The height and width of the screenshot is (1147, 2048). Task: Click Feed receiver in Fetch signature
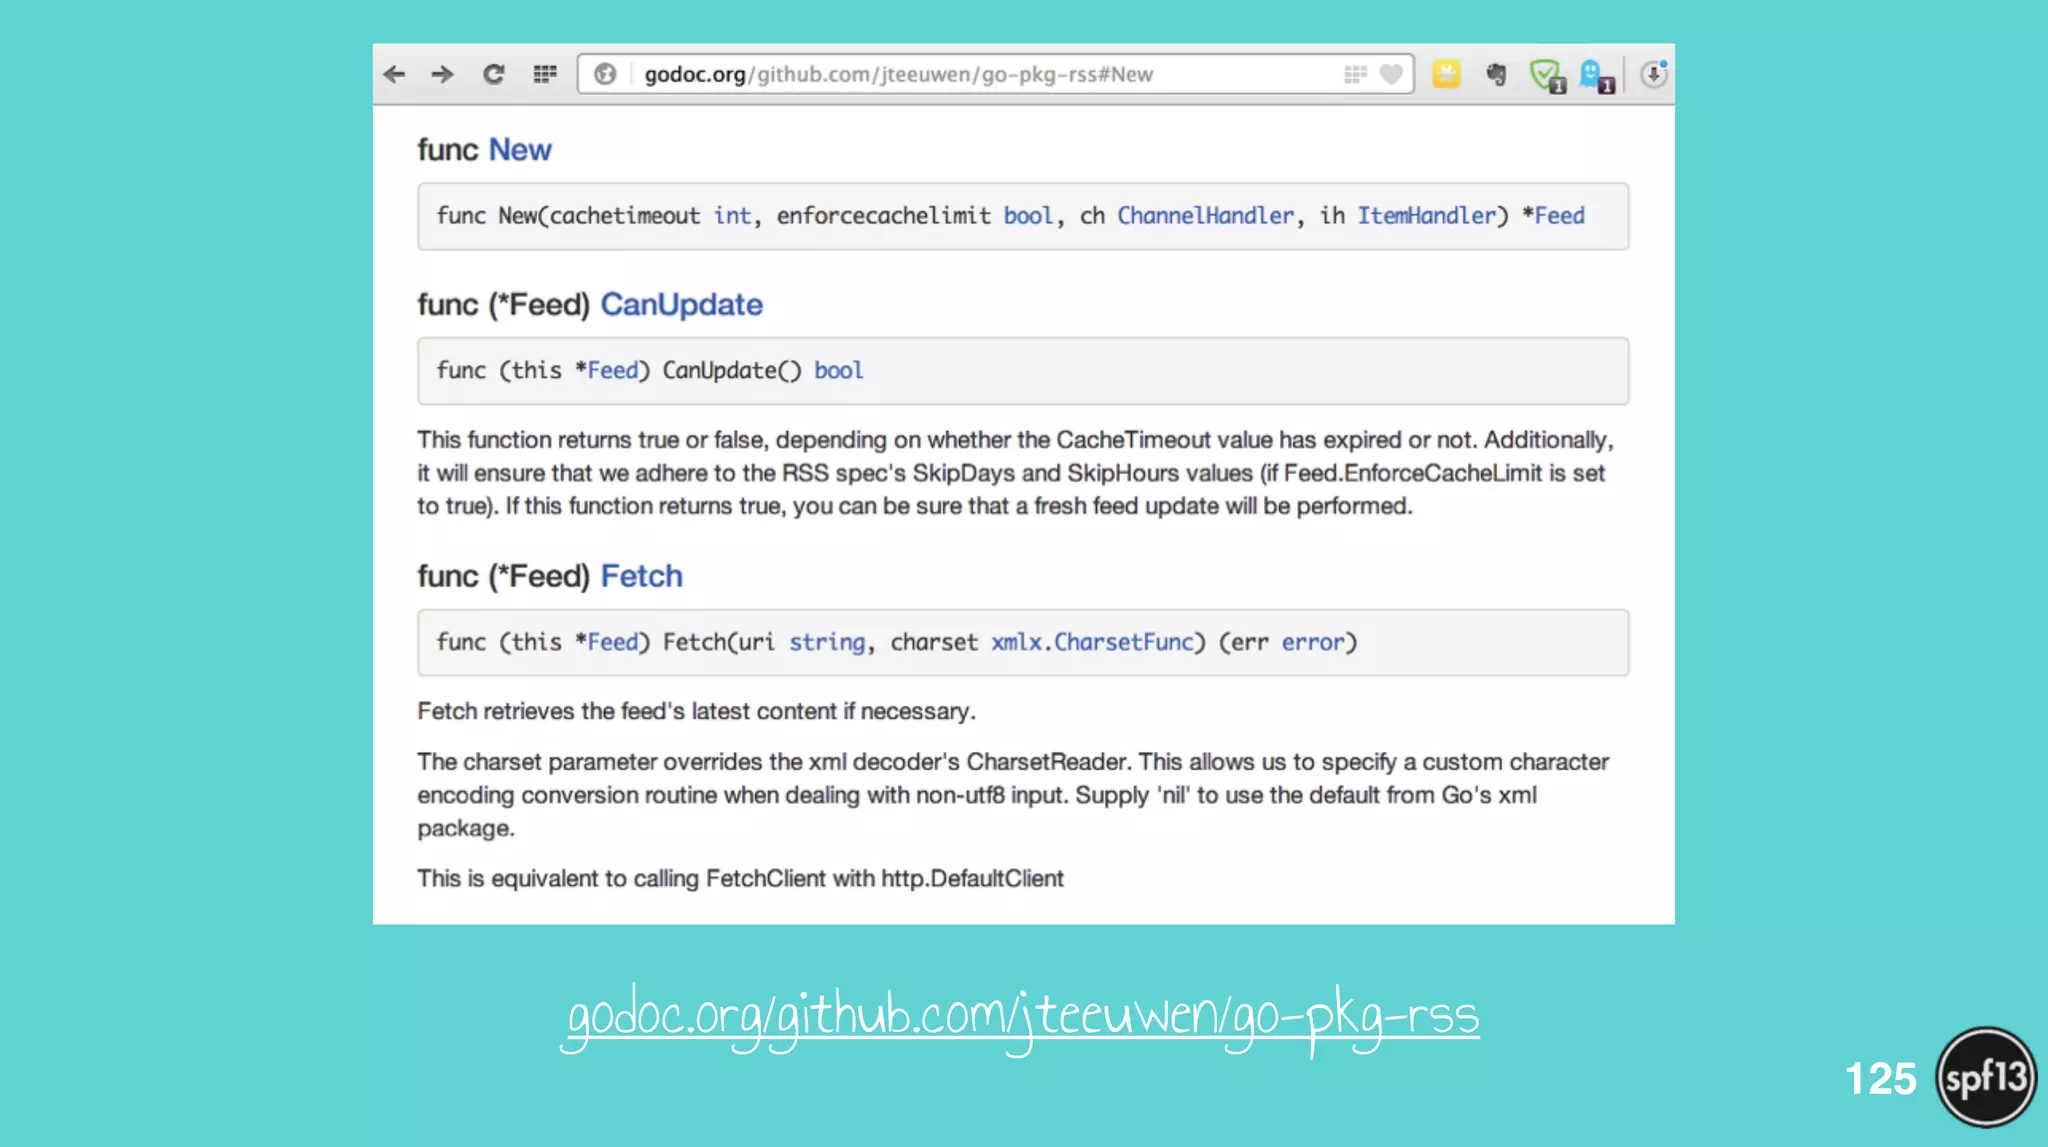click(612, 643)
